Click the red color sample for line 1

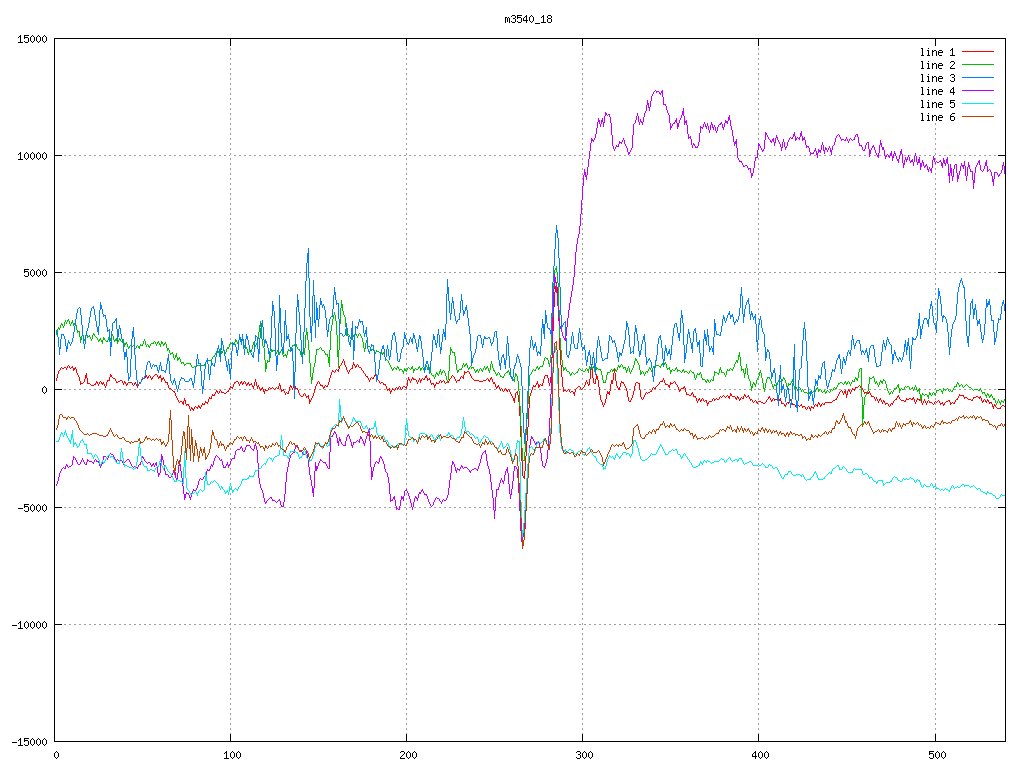click(978, 52)
